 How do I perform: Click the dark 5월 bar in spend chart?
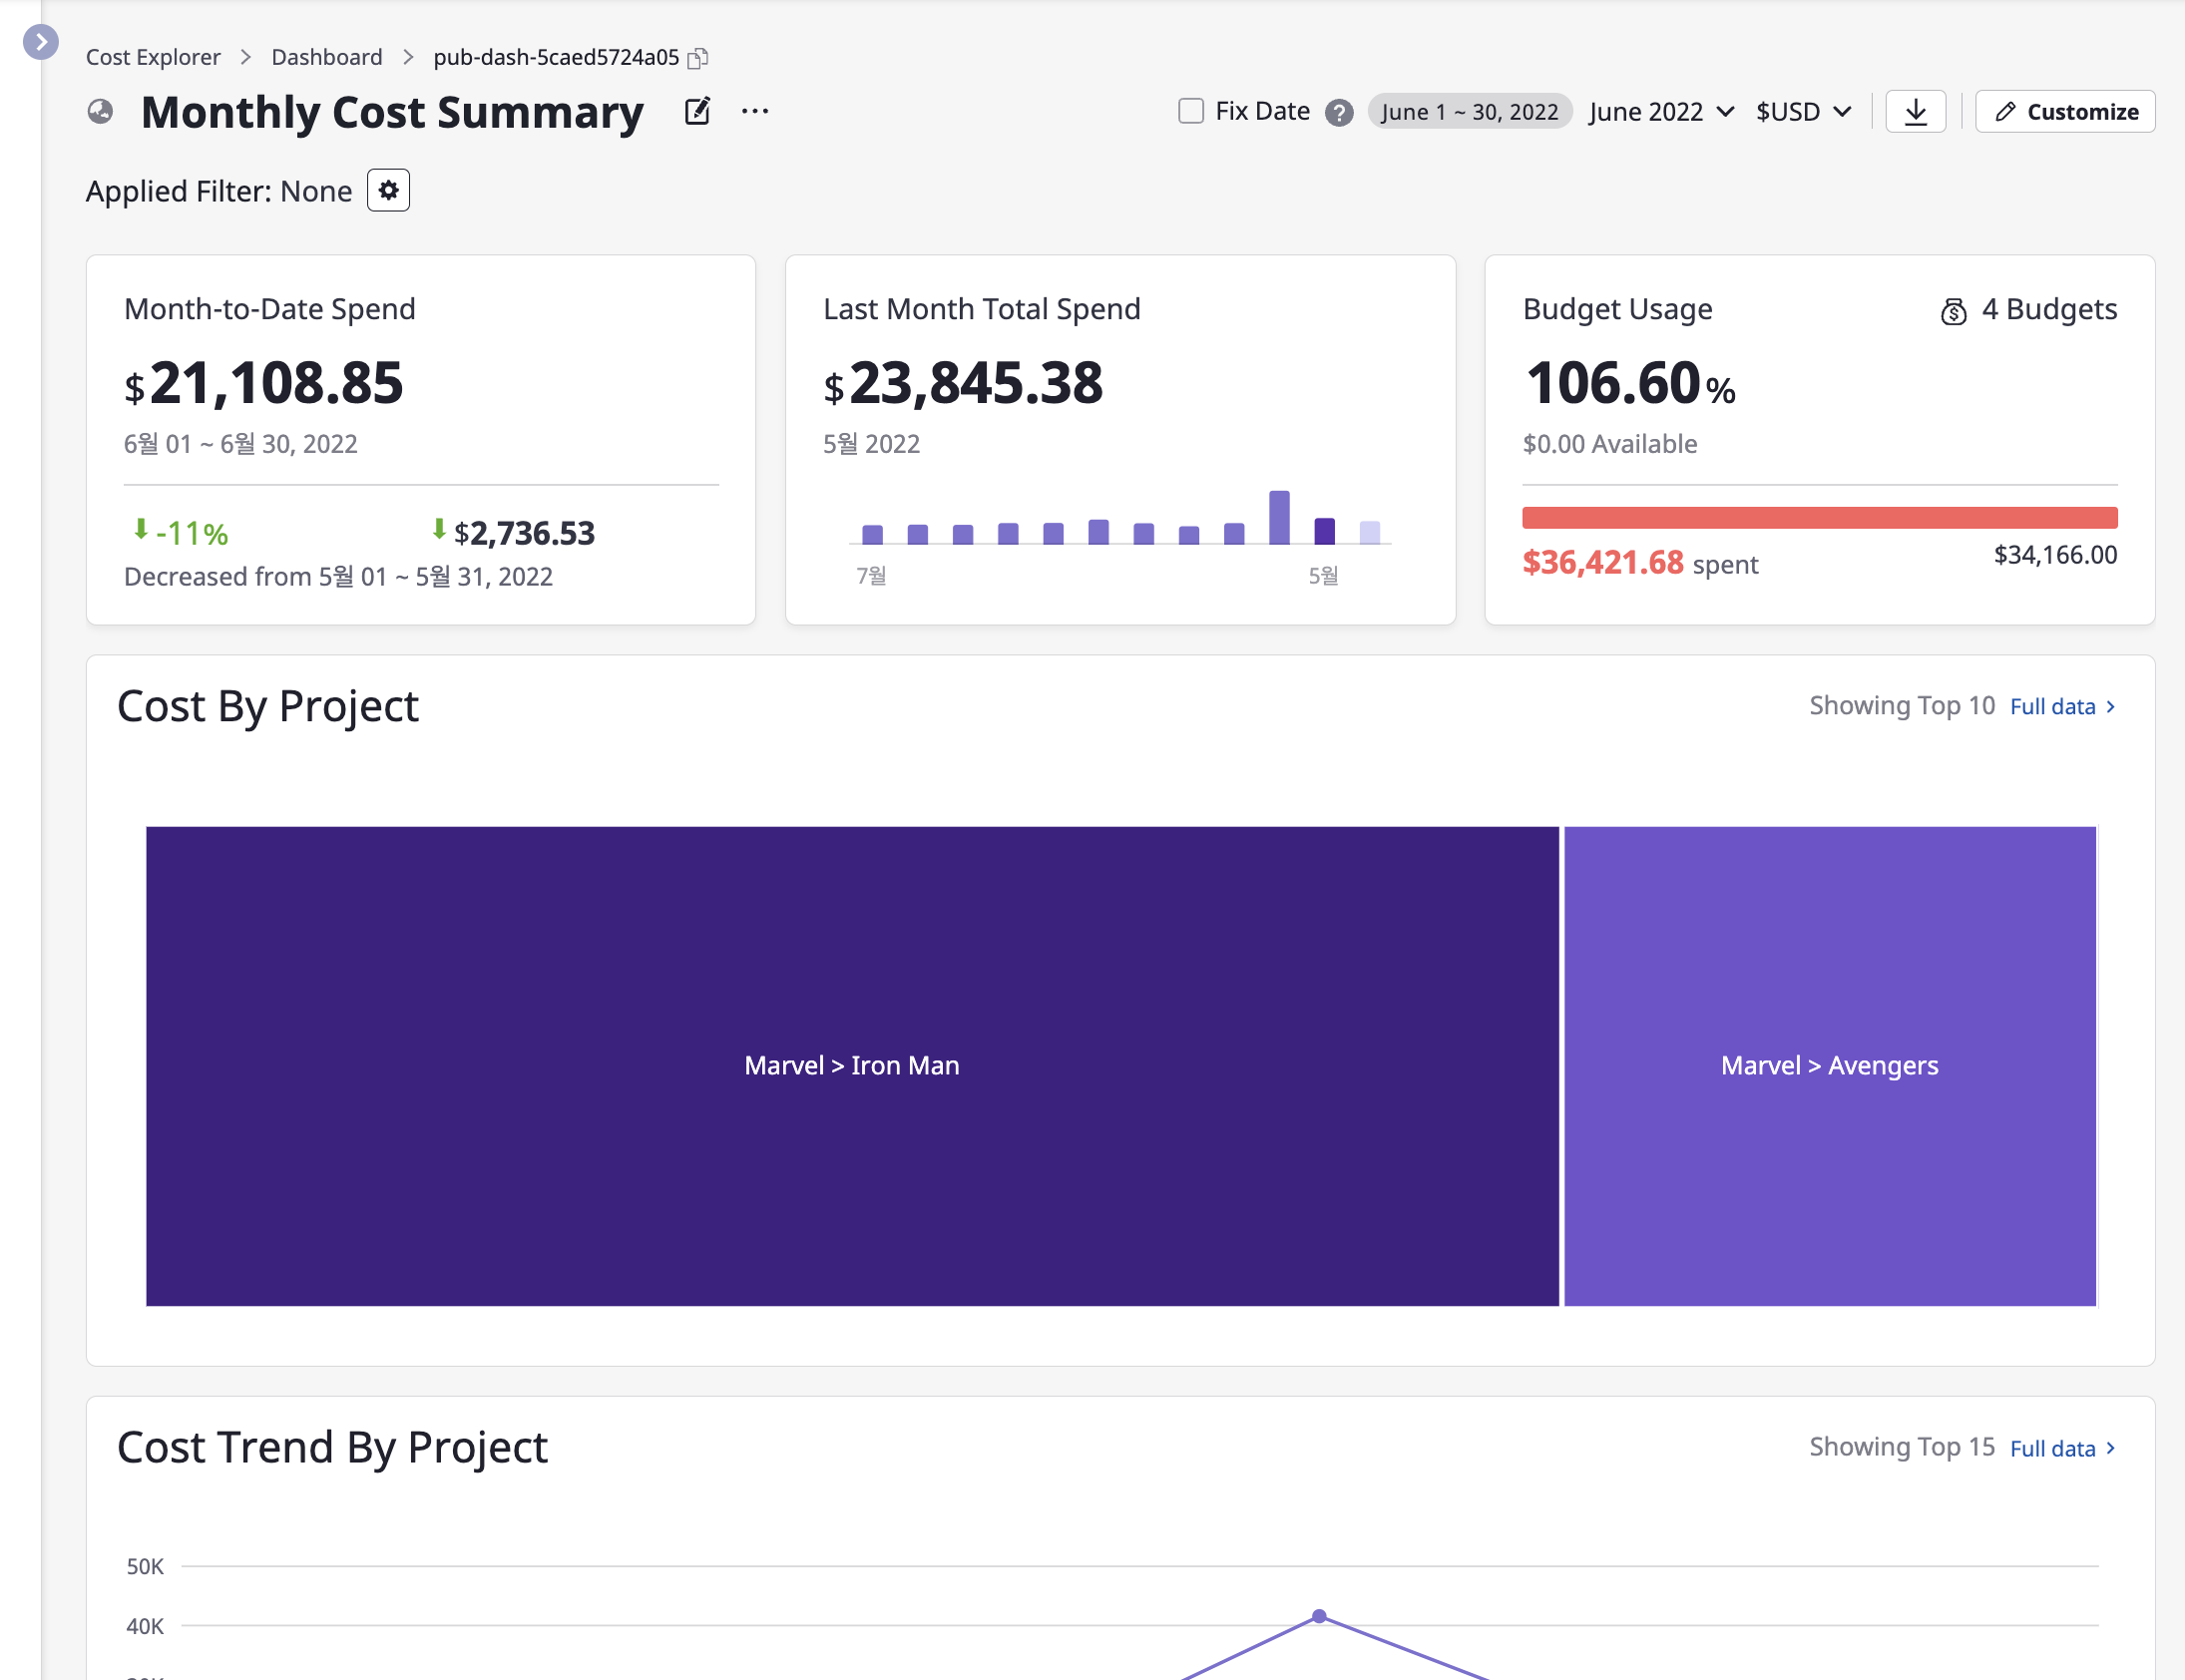click(x=1324, y=530)
